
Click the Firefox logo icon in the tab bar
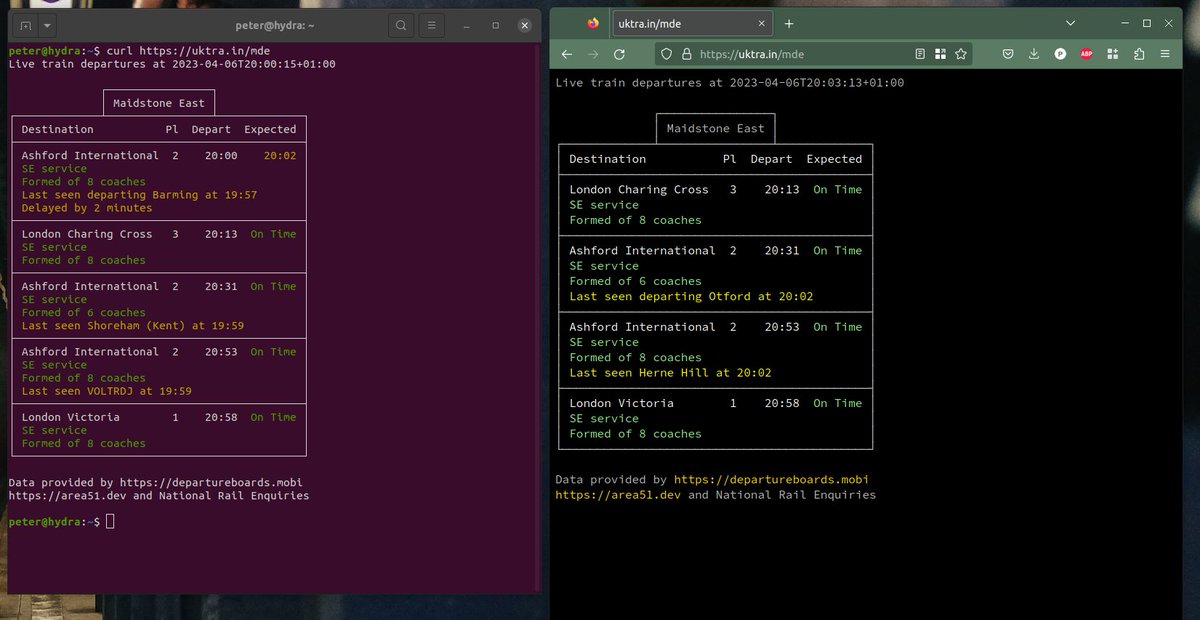coord(592,23)
